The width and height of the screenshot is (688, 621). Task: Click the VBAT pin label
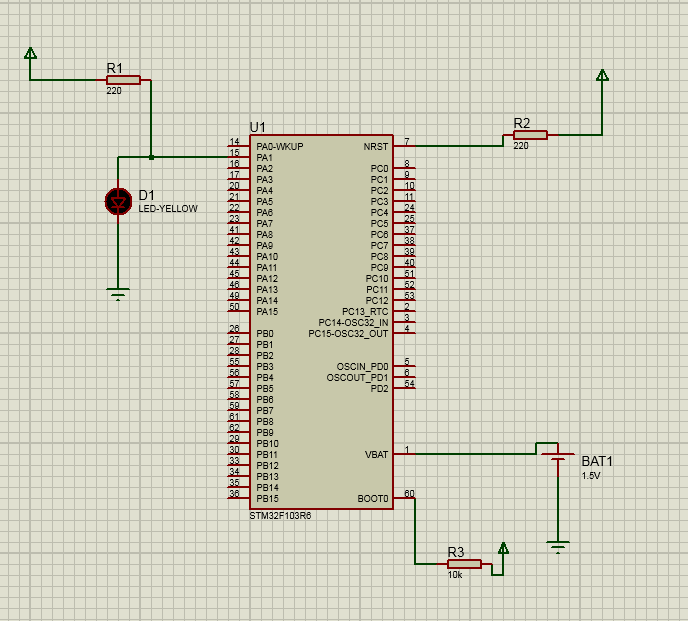(x=376, y=455)
